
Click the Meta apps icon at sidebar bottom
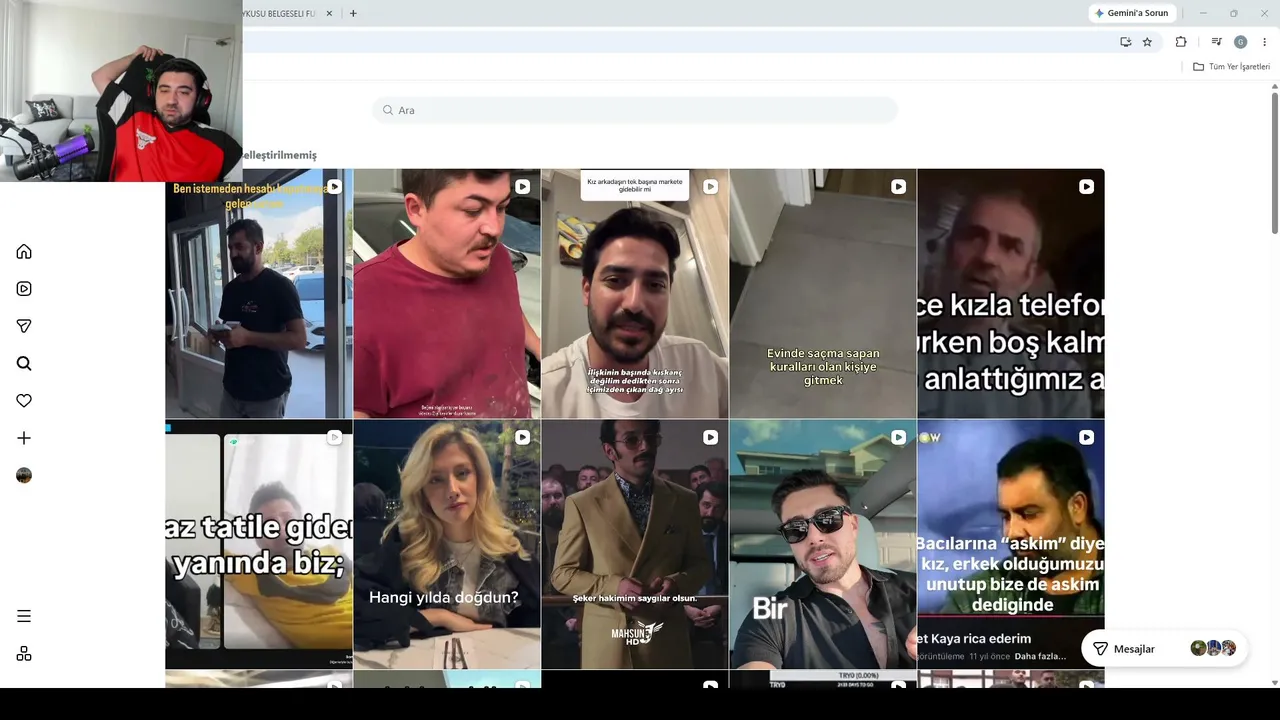point(24,654)
